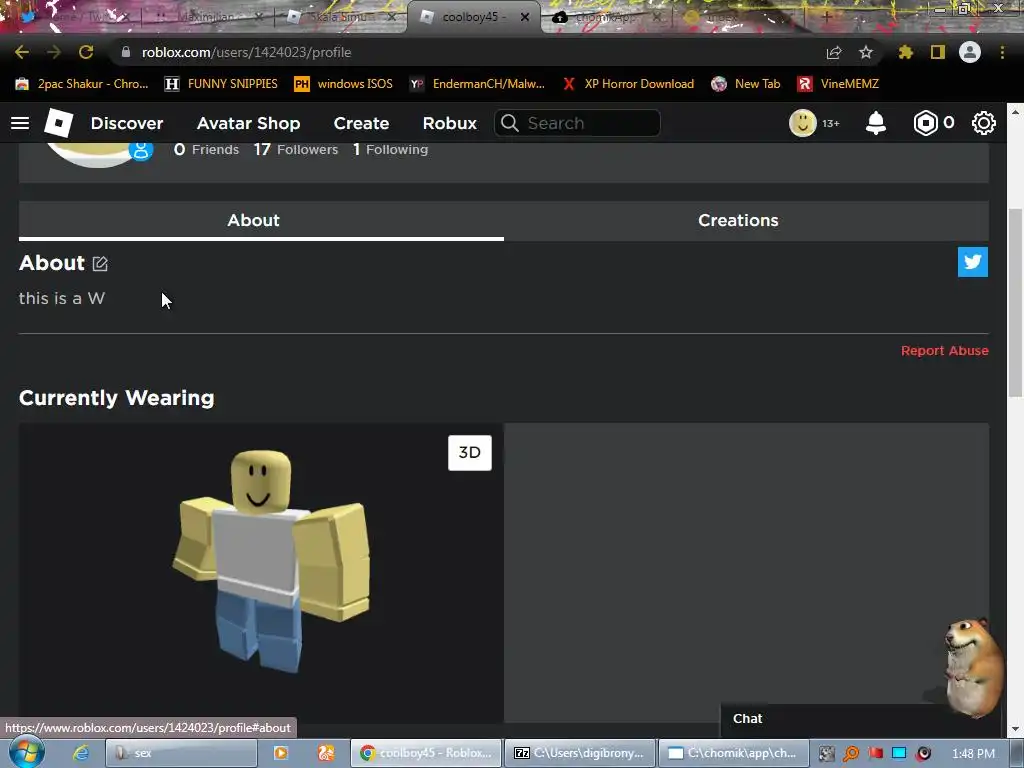1024x768 pixels.
Task: View the 0 Friends list
Action: click(206, 150)
